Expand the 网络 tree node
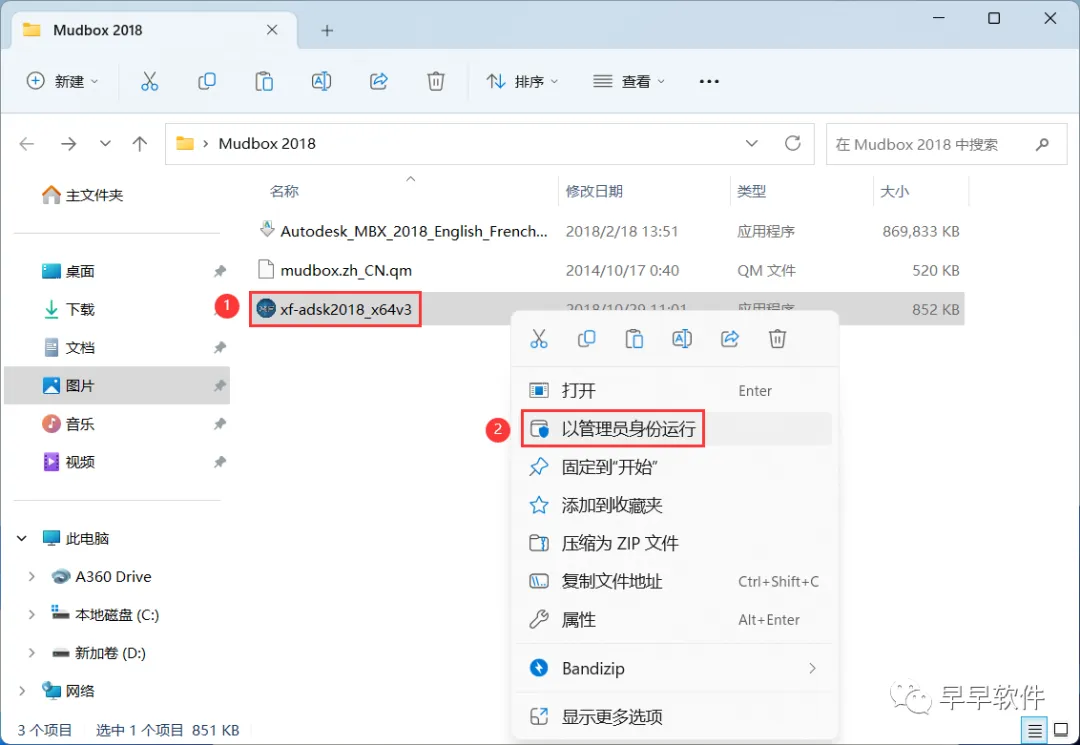Screen dimensions: 1080x745 [22, 691]
